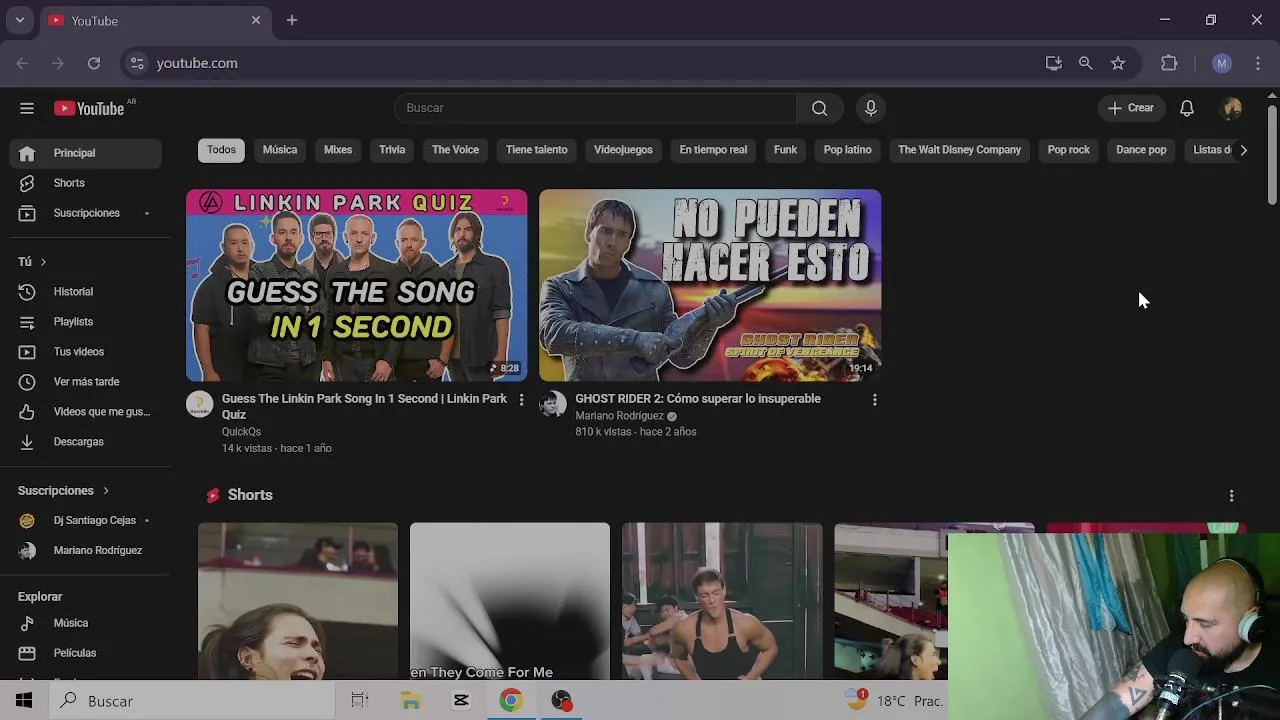This screenshot has height=720, width=1280.
Task: Select the Videojuegos filter chip
Action: 623,150
